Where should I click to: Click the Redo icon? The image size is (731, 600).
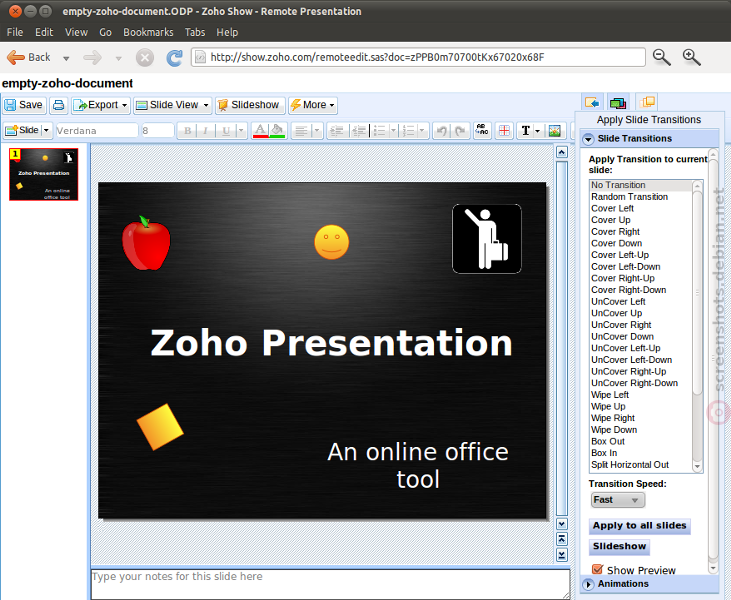click(x=460, y=131)
